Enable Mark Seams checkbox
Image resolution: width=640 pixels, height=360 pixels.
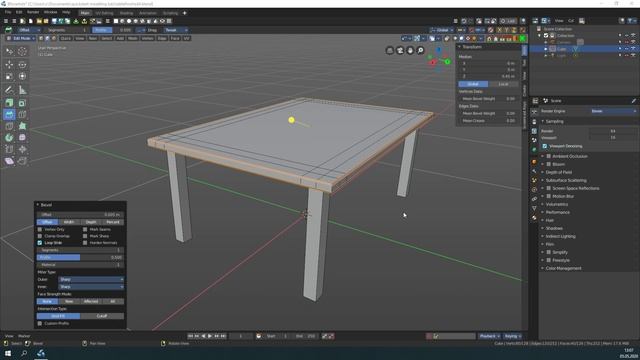click(x=85, y=229)
